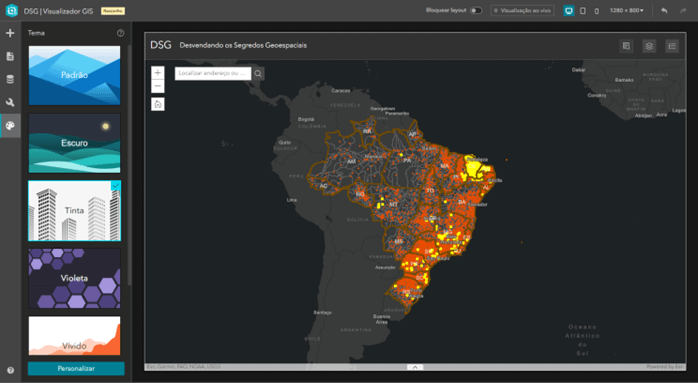Screen dimensions: 698x383
Task: Open the Utilities wrench icon
Action: pos(10,102)
